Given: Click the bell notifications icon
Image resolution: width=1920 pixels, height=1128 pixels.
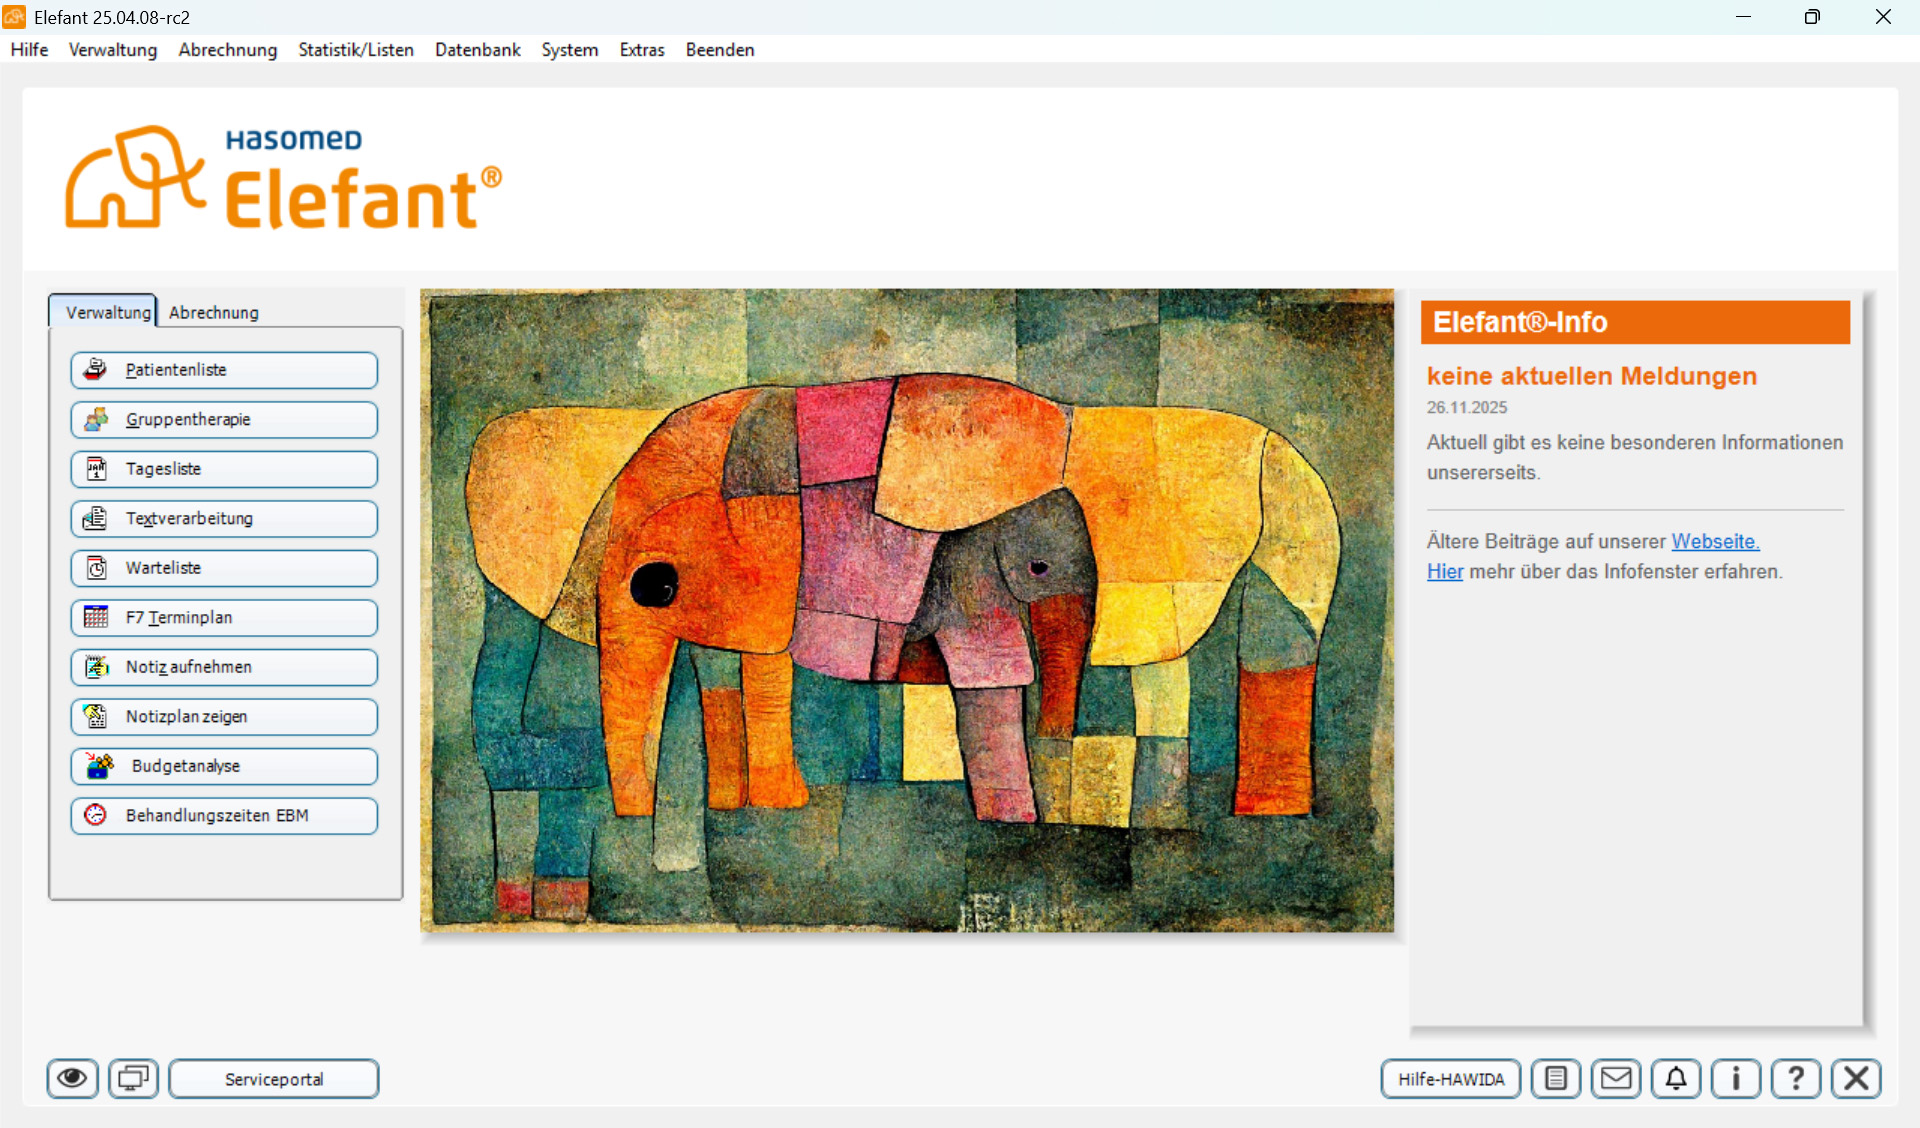Looking at the screenshot, I should coord(1676,1078).
